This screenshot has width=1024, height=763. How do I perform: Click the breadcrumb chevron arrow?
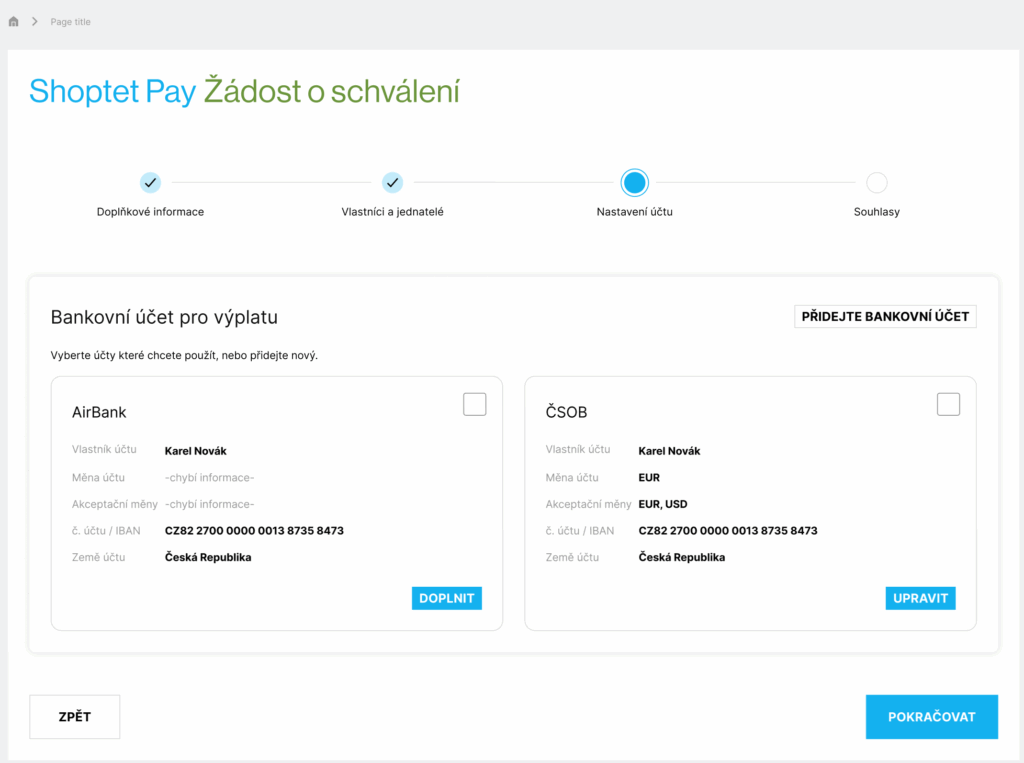34,21
